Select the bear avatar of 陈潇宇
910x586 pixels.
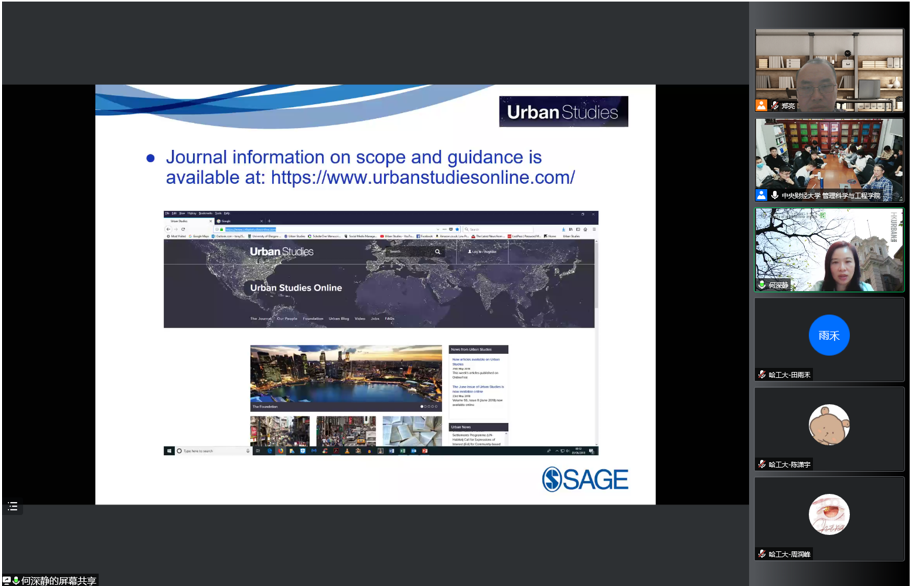click(x=828, y=425)
